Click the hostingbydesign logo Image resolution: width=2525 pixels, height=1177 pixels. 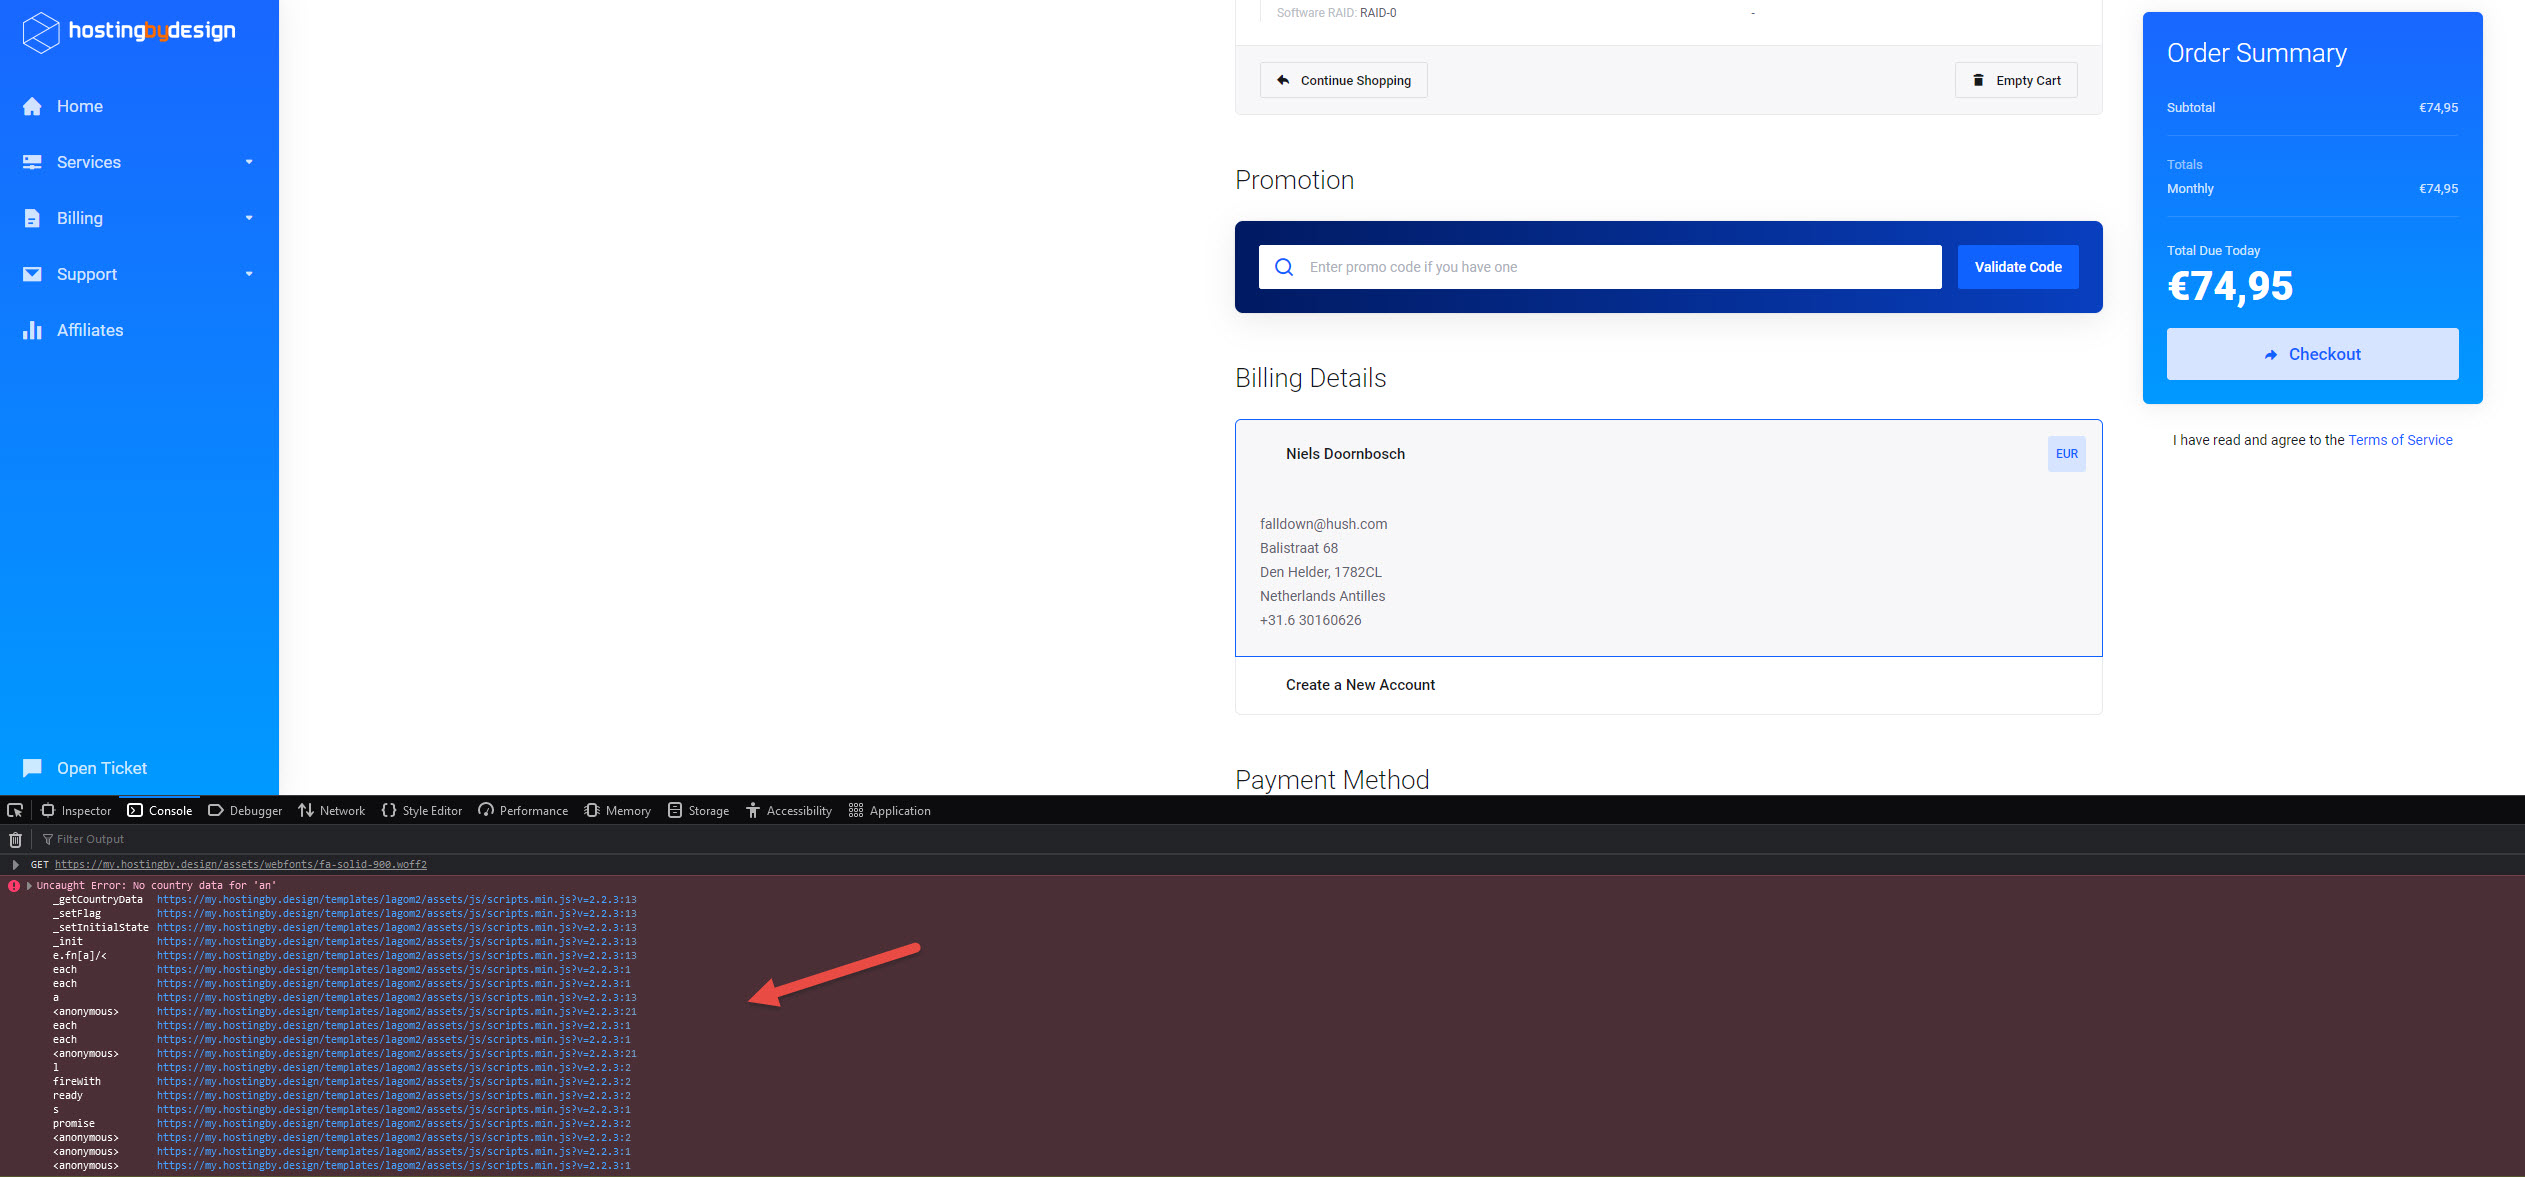[x=129, y=31]
